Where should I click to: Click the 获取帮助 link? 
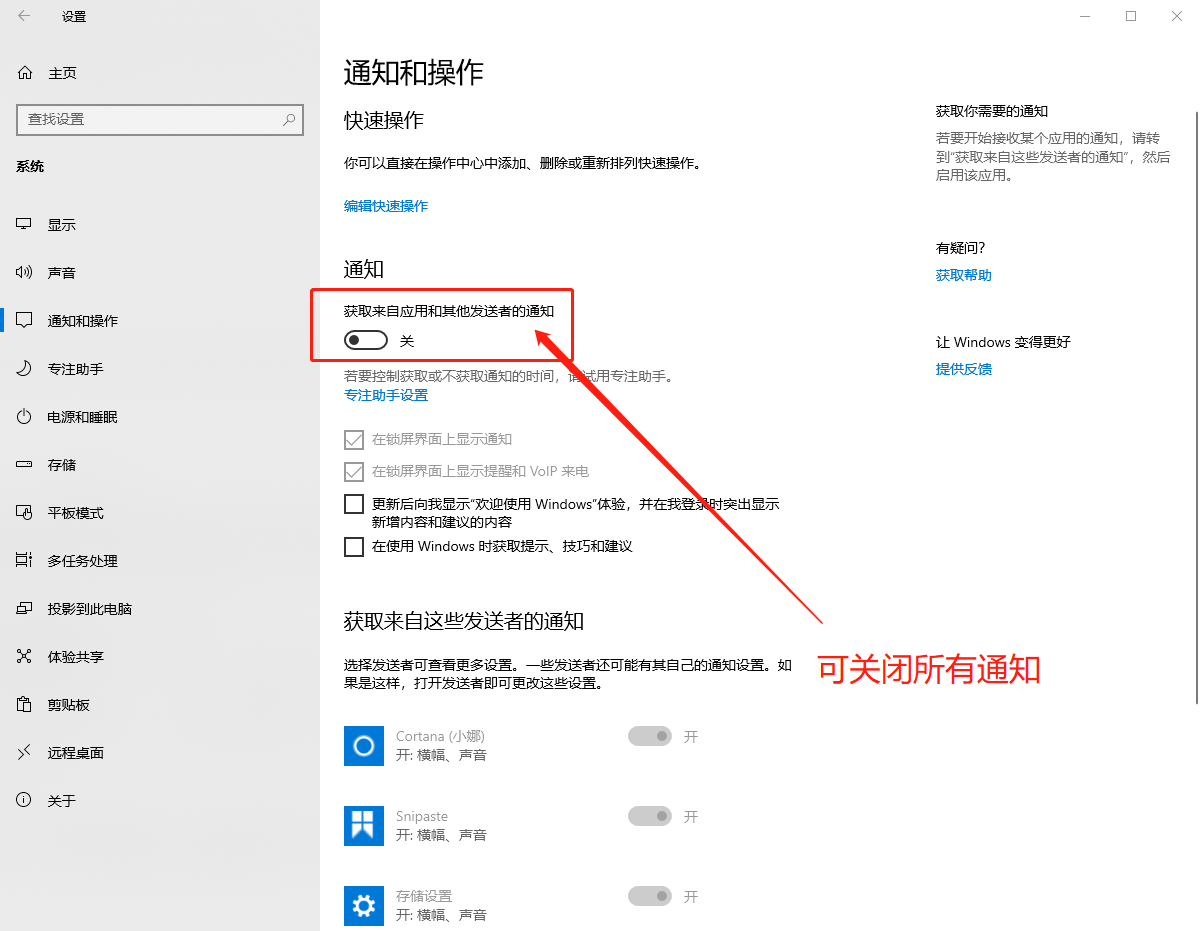(x=963, y=275)
